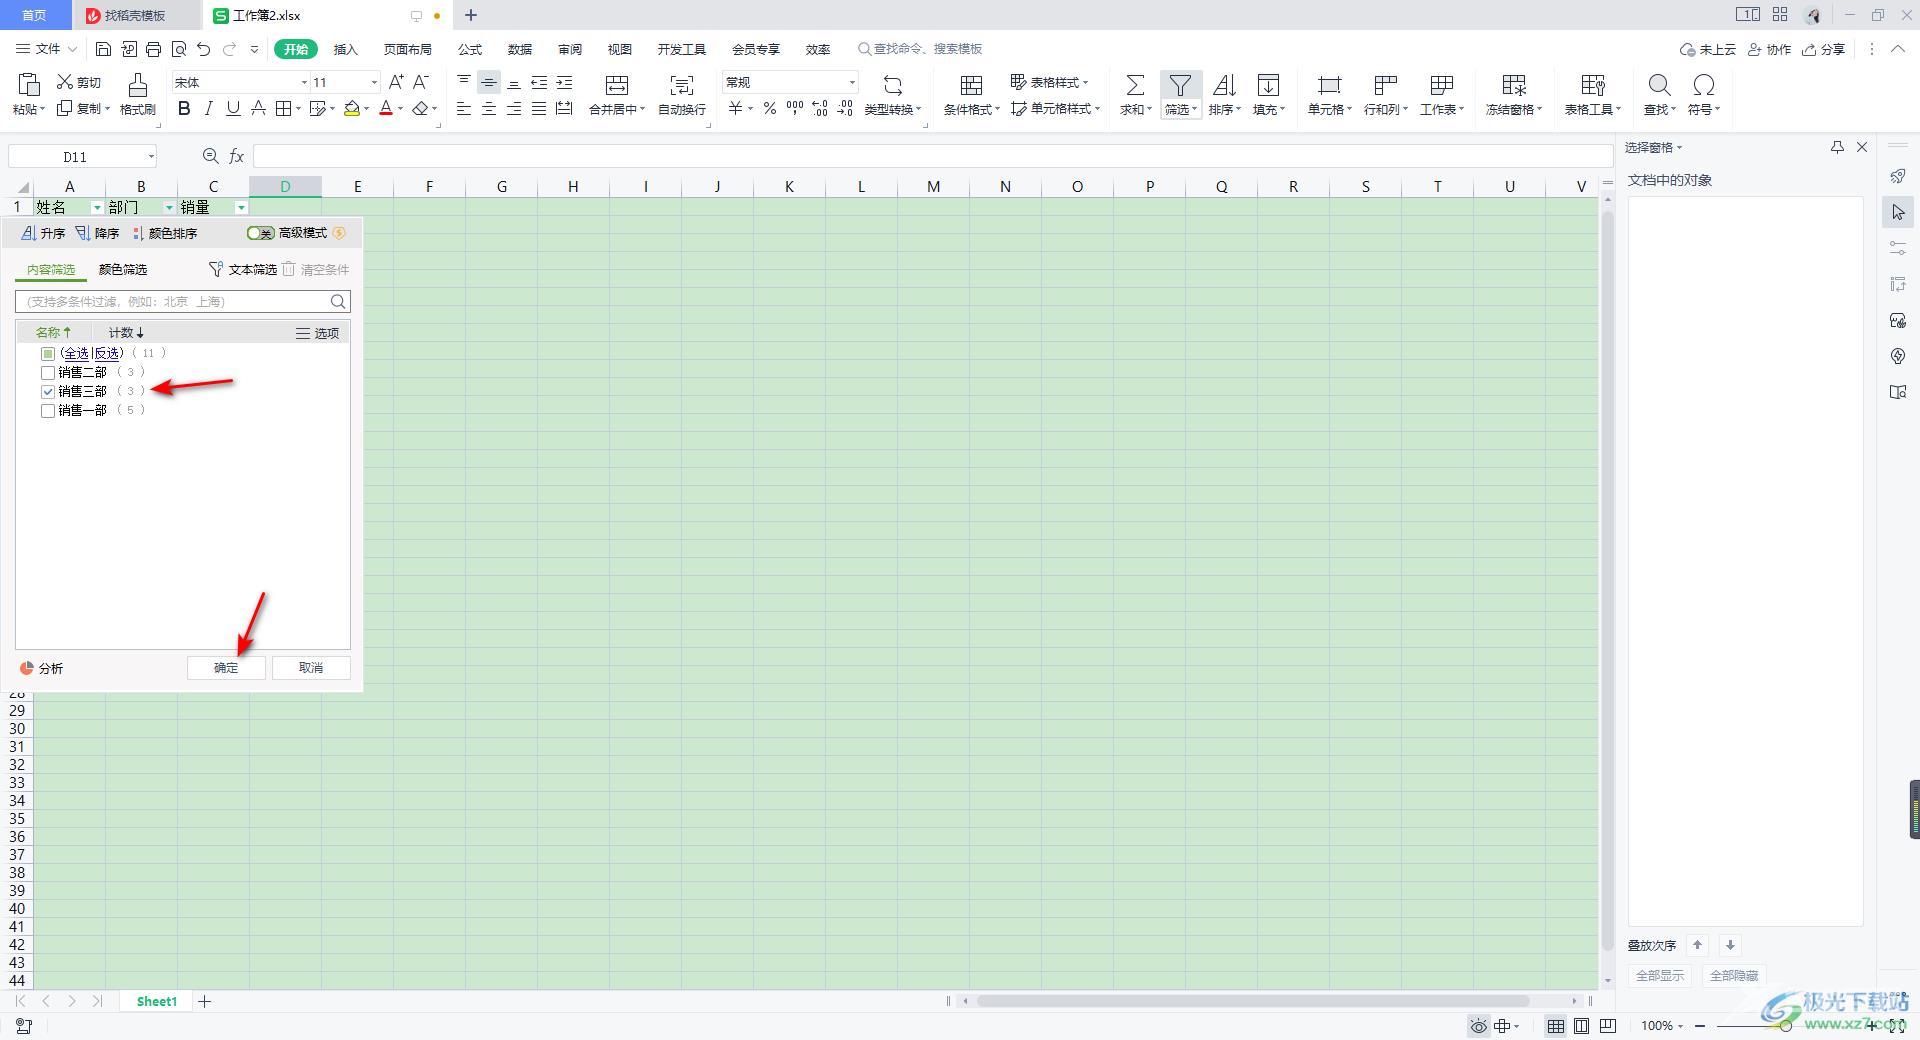Pin the selection pane

pos(1837,147)
